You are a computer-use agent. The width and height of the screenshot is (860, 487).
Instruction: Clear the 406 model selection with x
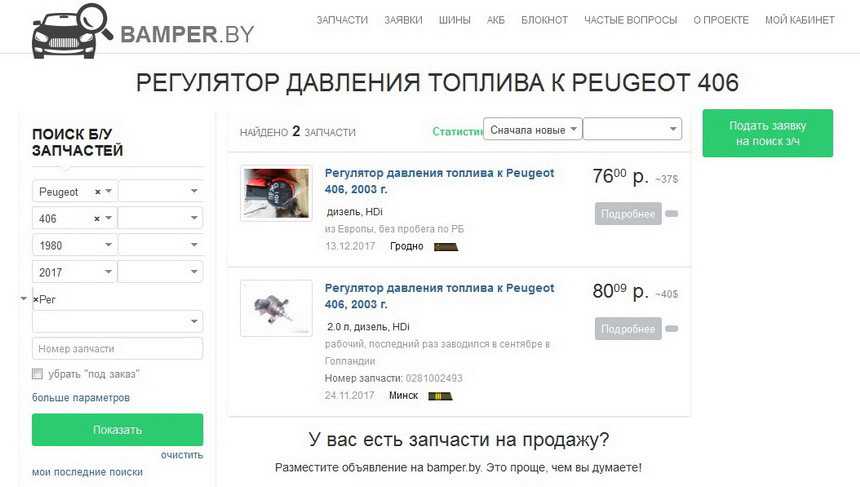(97, 219)
